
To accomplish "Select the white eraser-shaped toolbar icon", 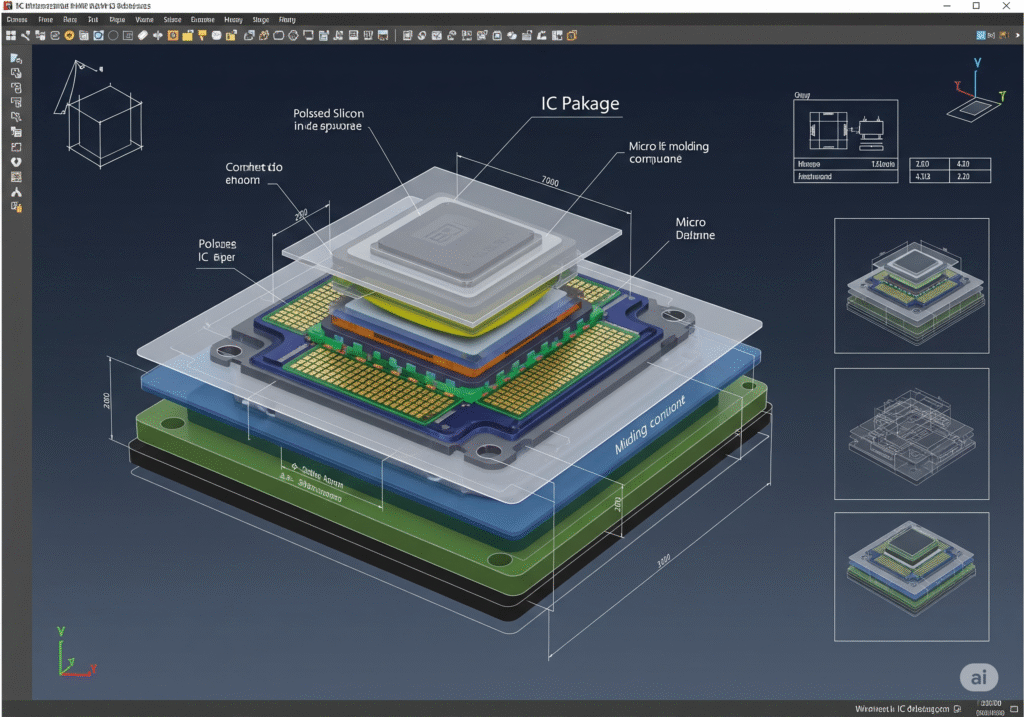I will (x=142, y=36).
